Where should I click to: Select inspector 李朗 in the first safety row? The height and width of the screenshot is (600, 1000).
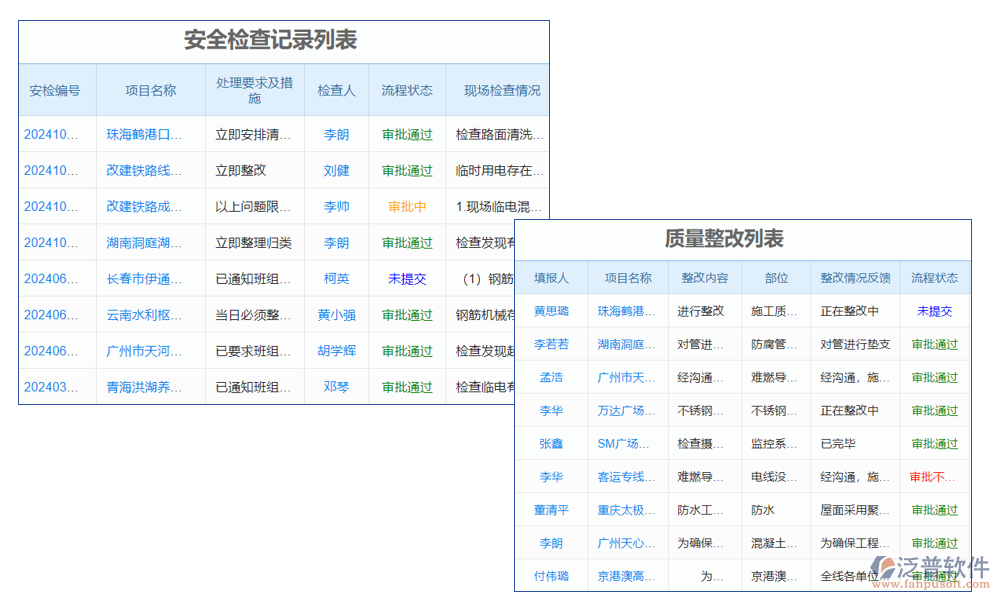tap(337, 134)
